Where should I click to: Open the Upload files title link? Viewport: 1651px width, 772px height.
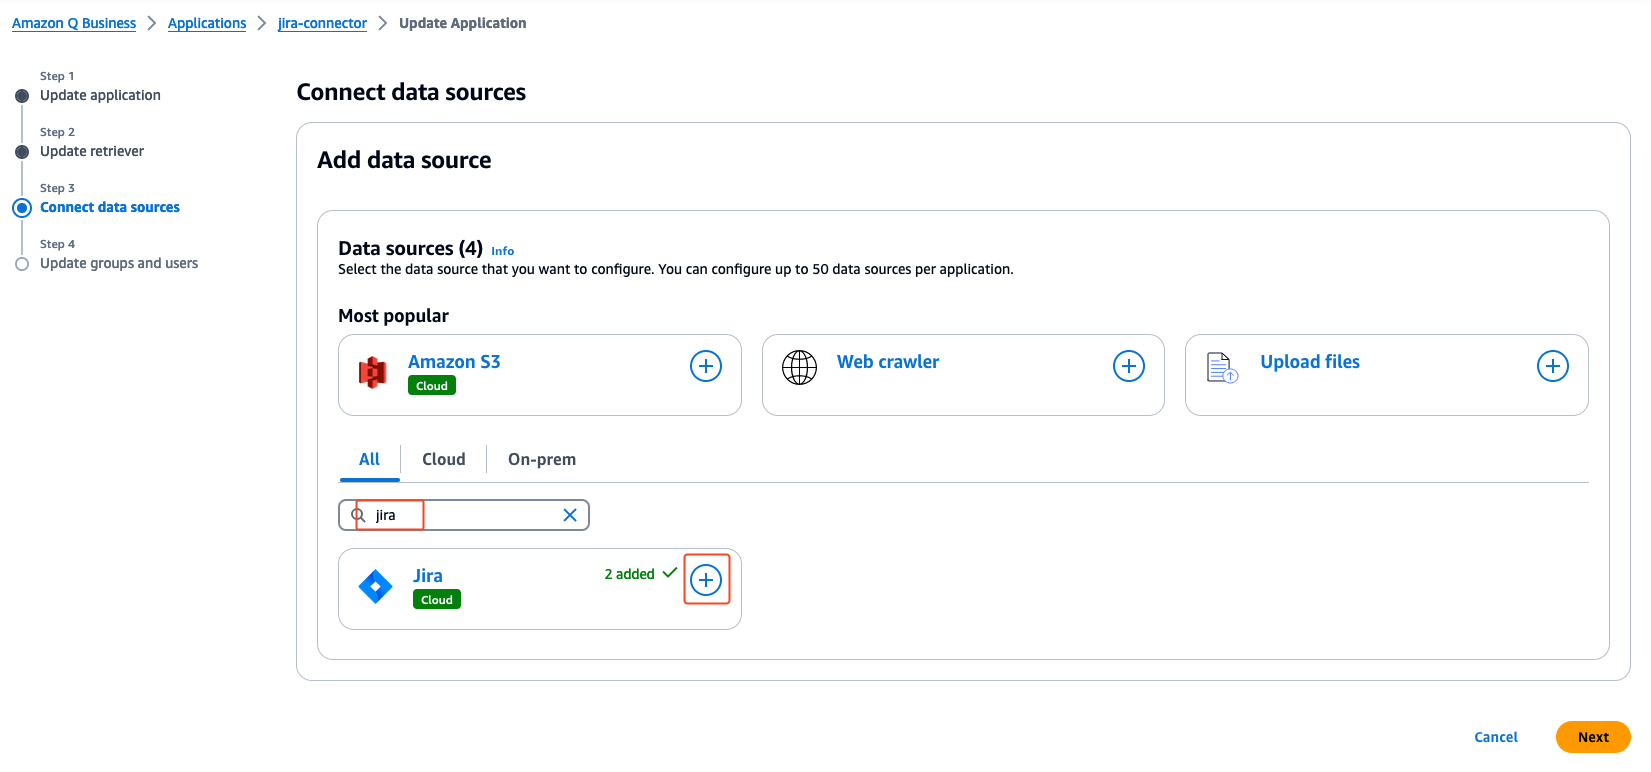coord(1310,362)
